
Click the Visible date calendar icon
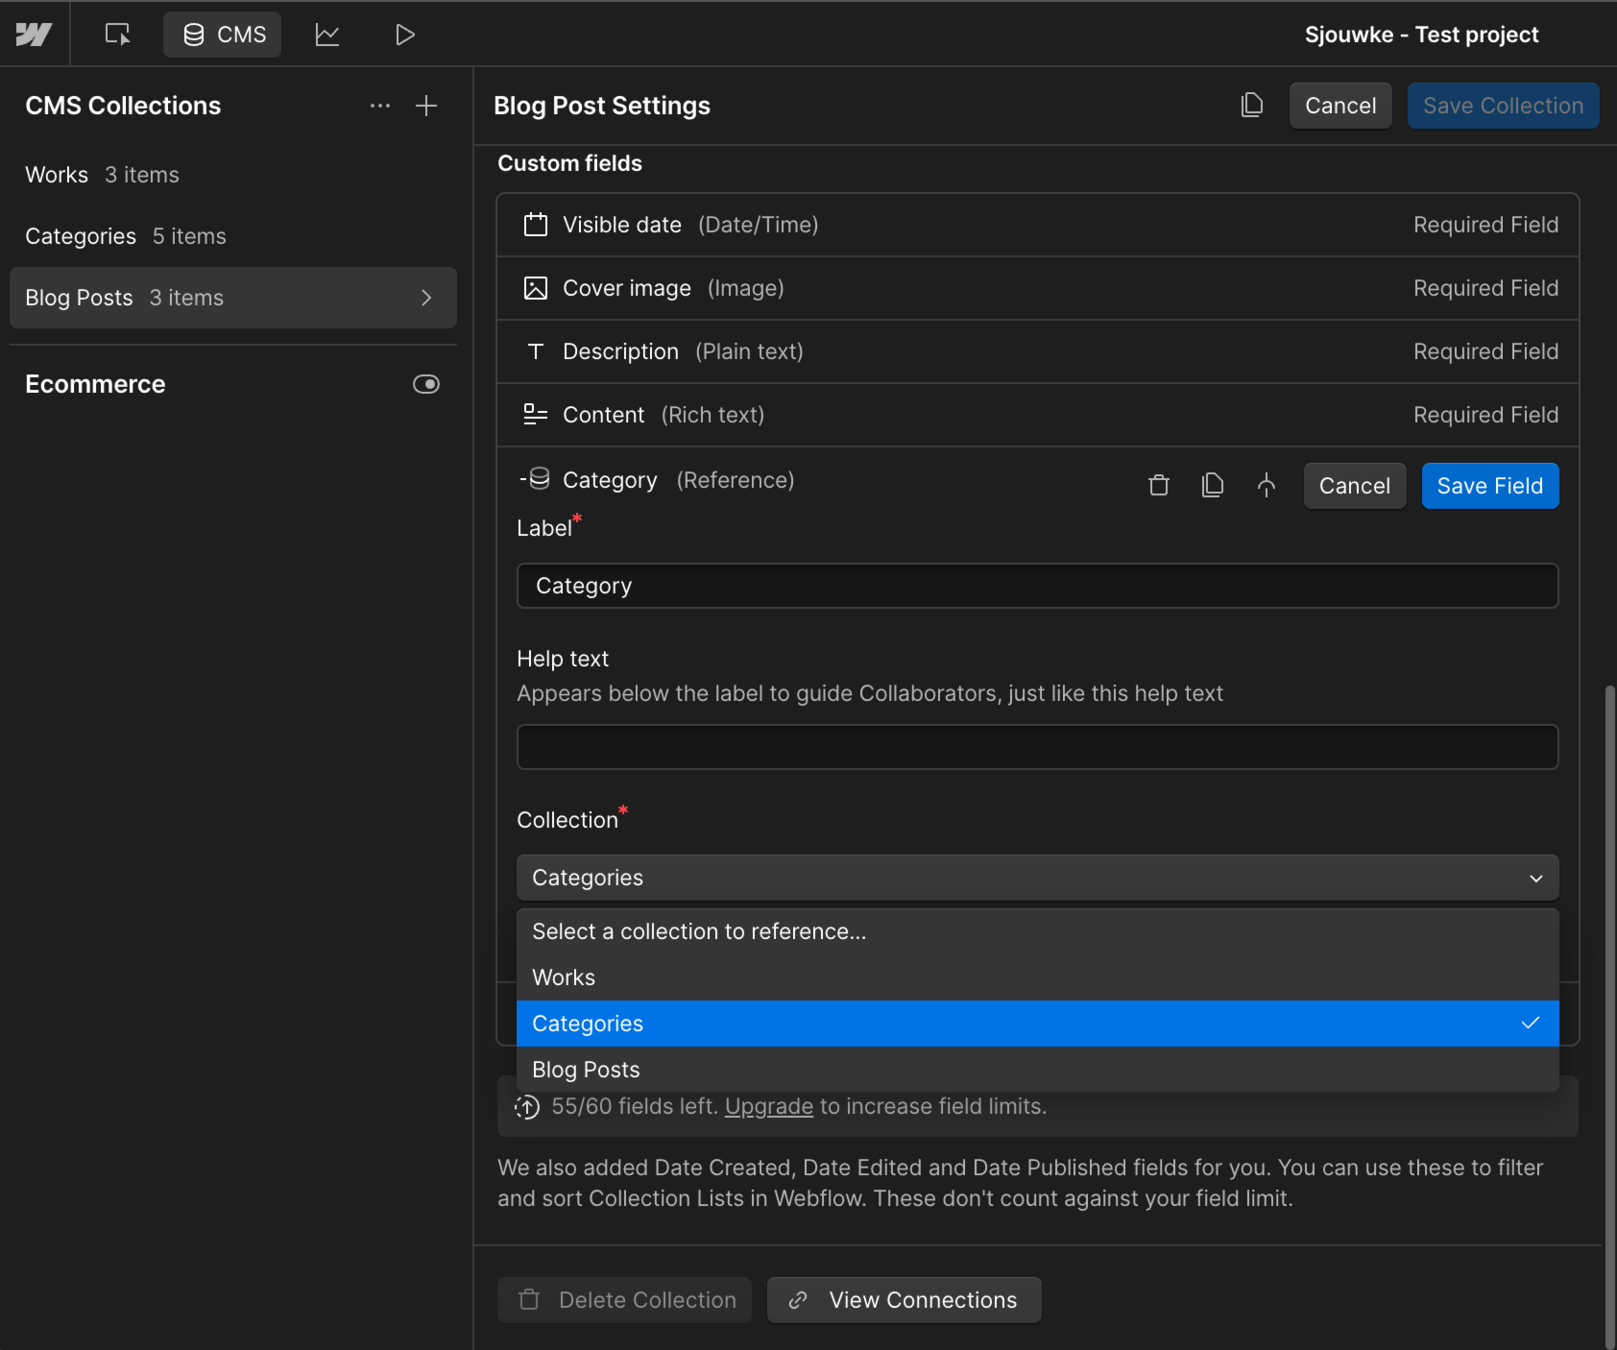coord(536,225)
